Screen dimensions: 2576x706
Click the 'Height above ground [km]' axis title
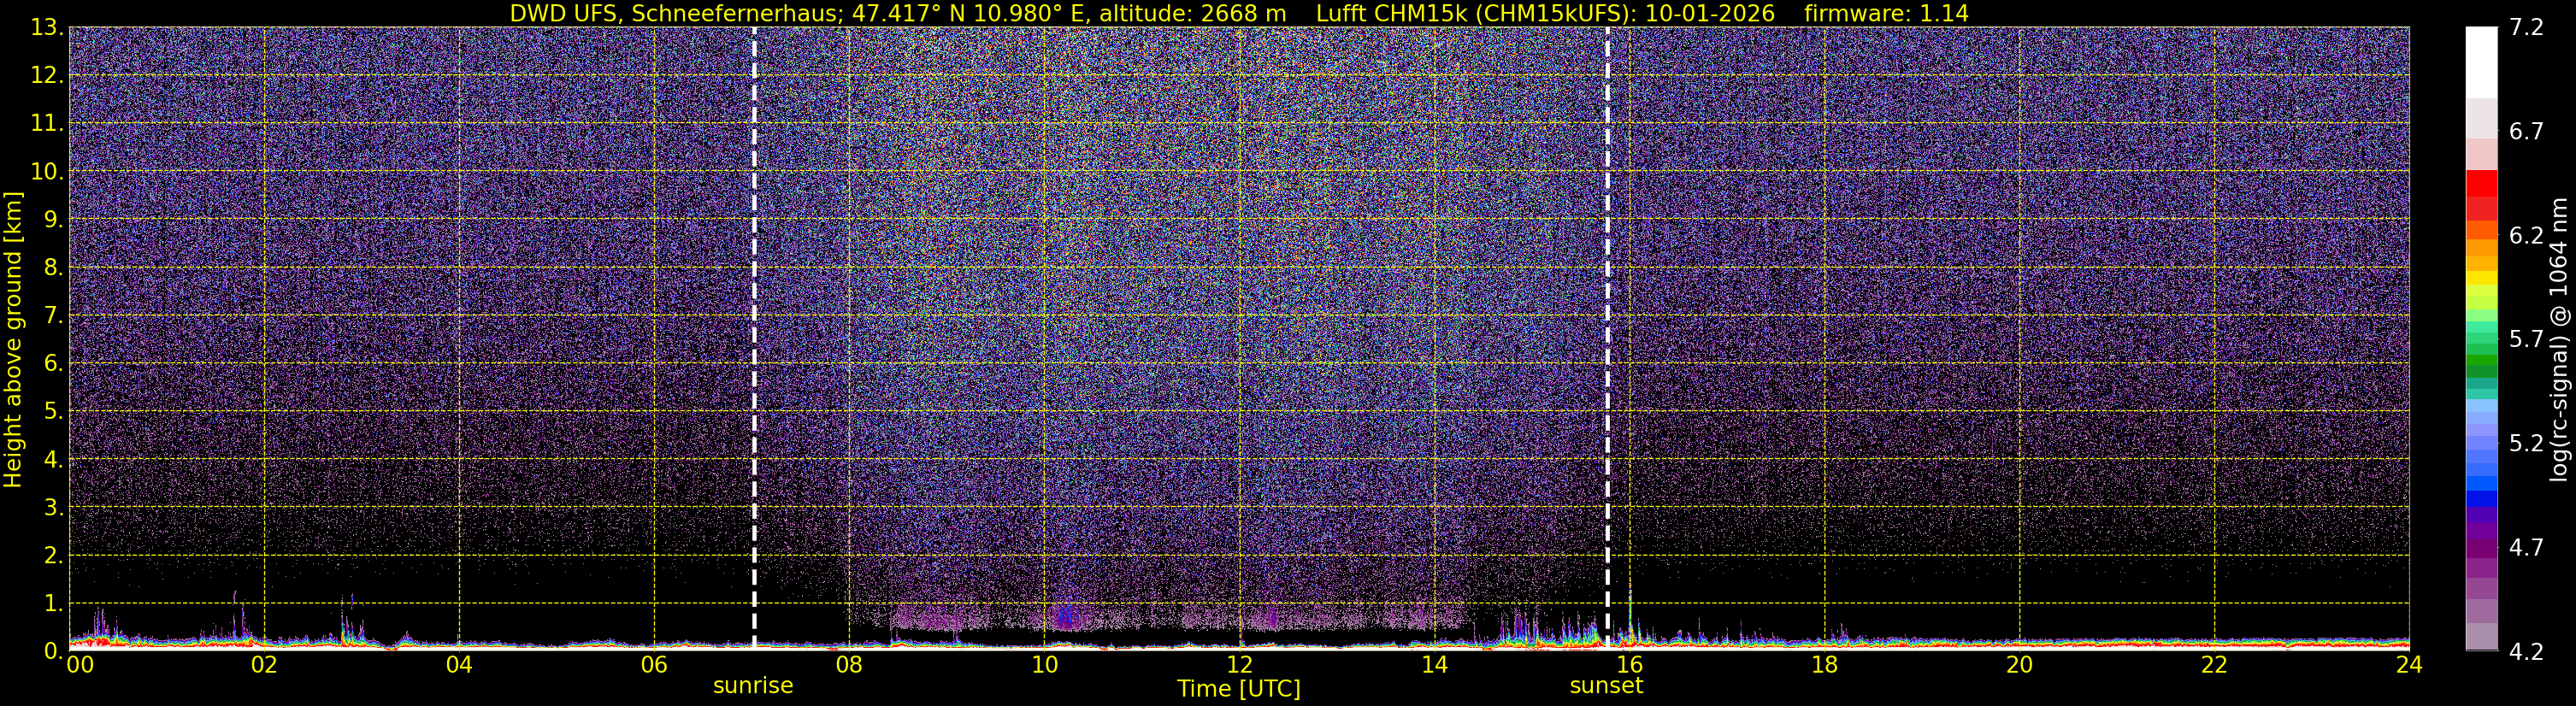coord(13,339)
